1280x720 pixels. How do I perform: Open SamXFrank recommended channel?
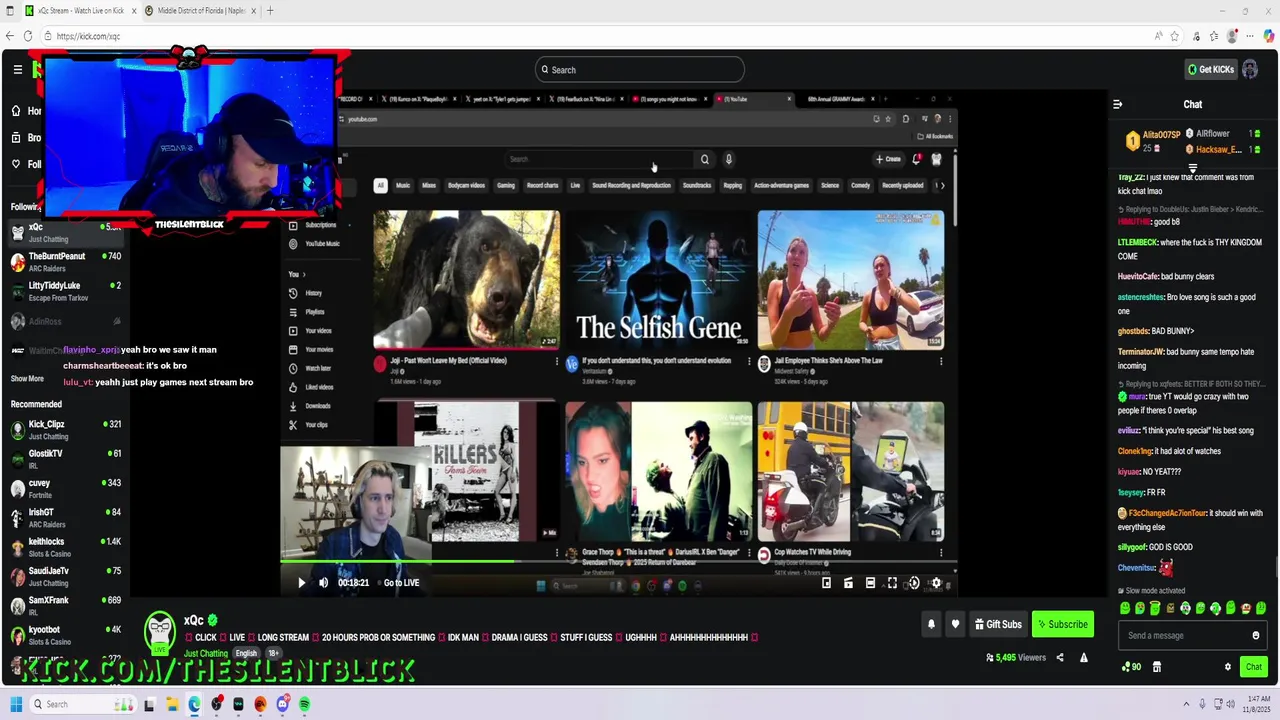click(65, 606)
